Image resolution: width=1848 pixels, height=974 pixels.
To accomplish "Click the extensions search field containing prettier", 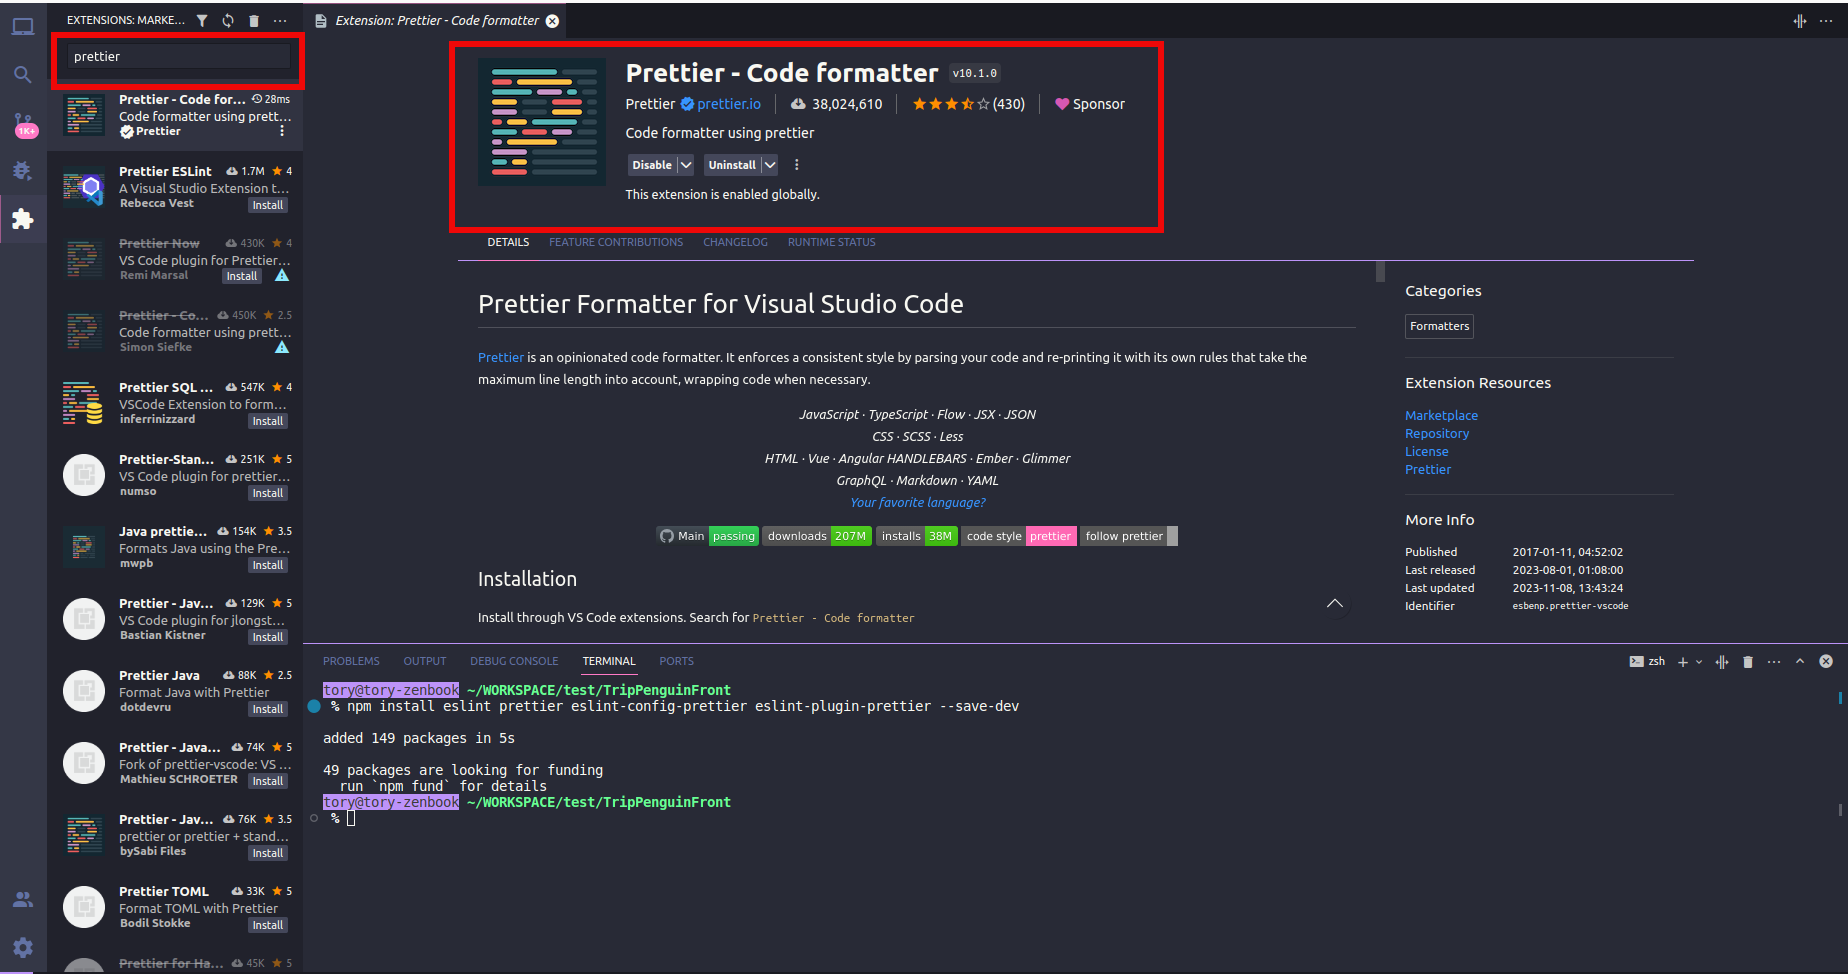I will coord(179,57).
